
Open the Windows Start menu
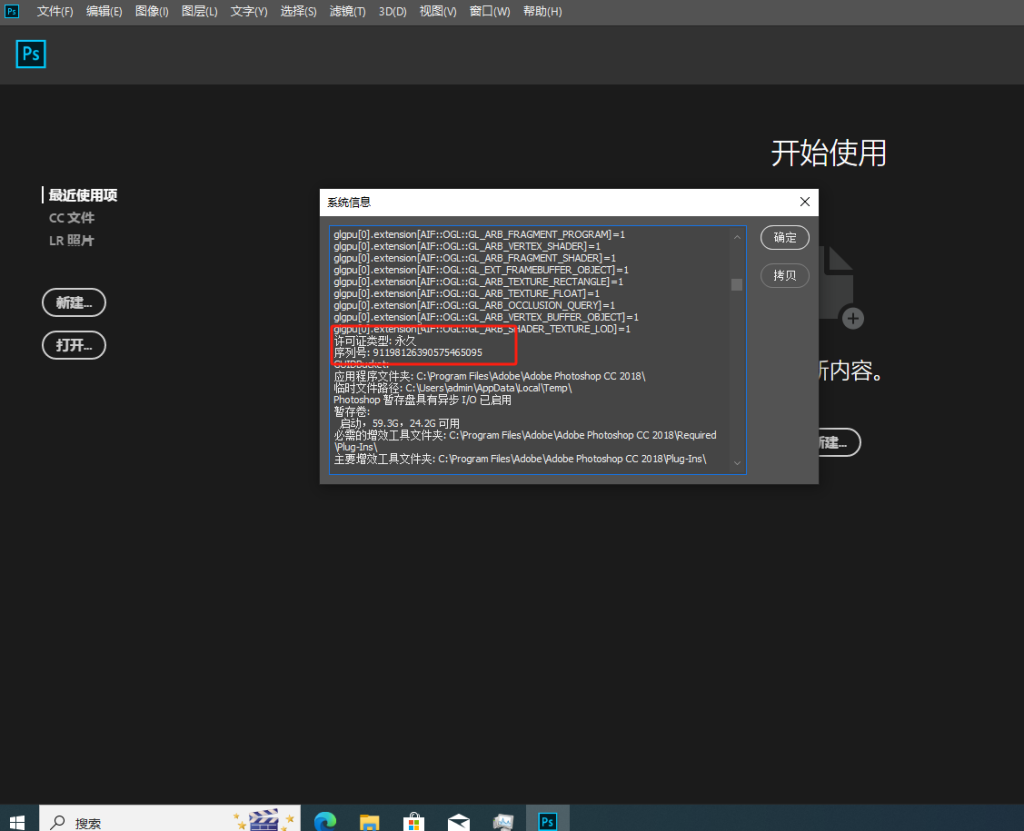tap(17, 821)
